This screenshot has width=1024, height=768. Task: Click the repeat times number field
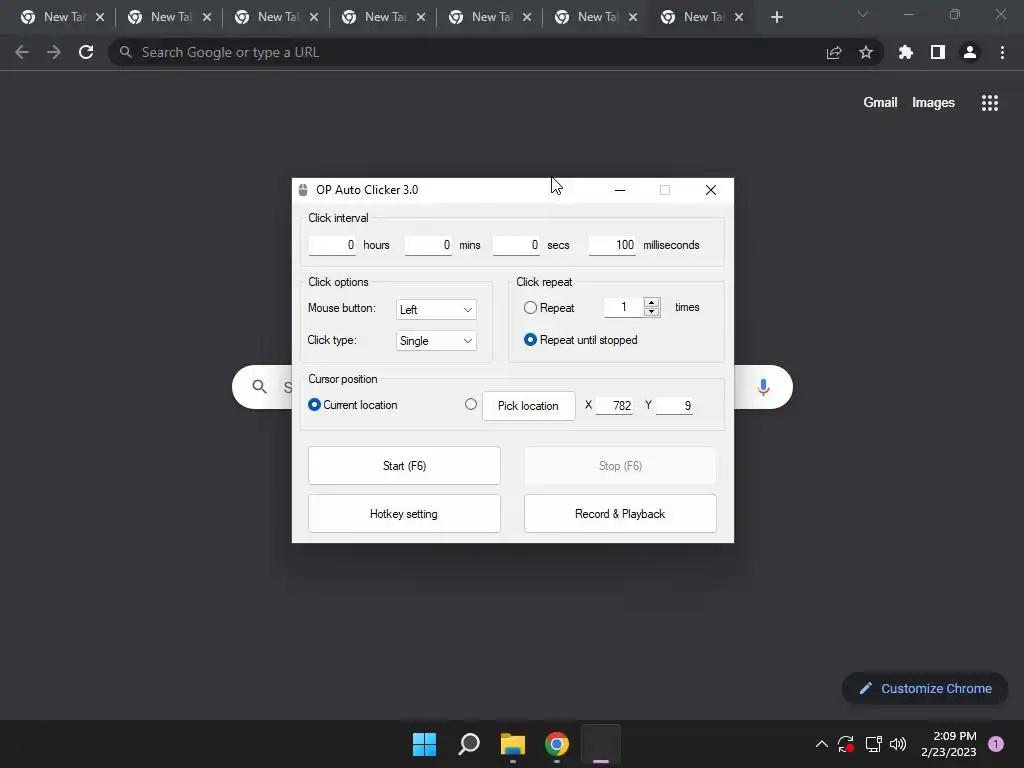pyautogui.click(x=624, y=307)
